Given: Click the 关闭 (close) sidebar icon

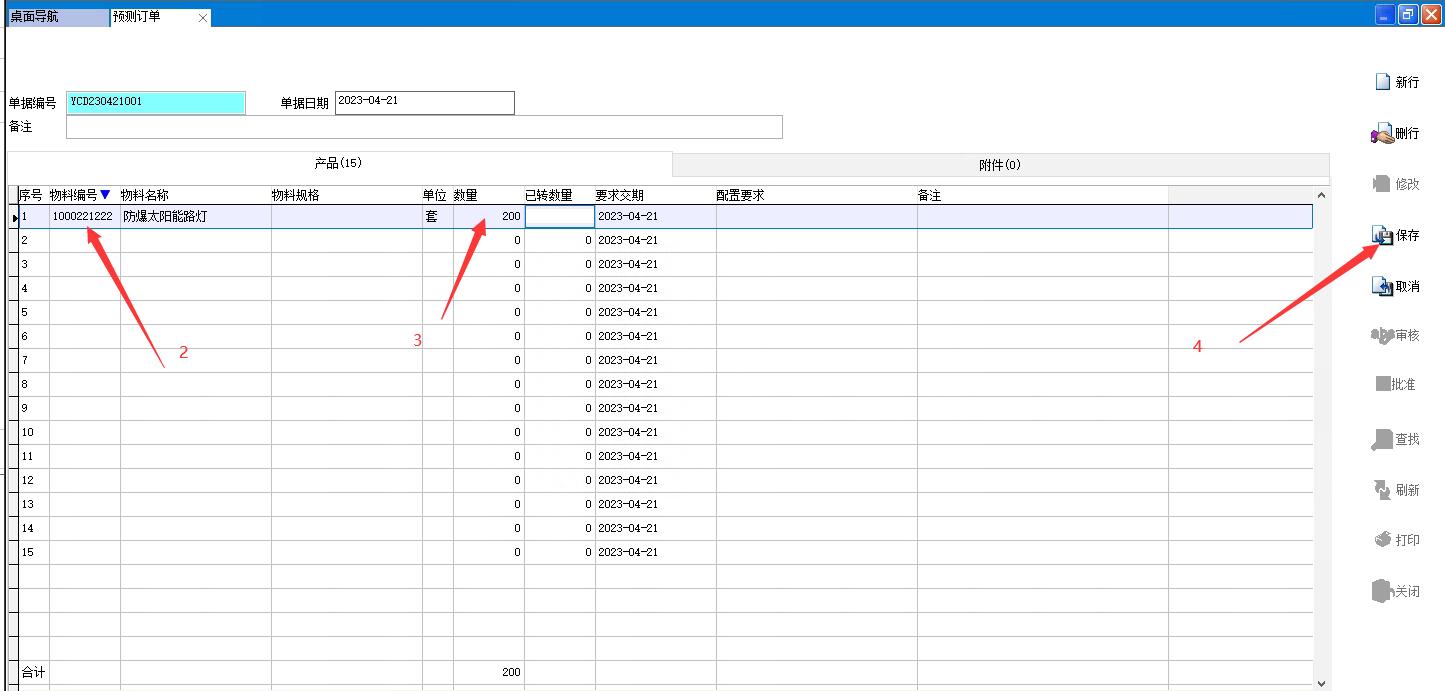Looking at the screenshot, I should [1382, 591].
